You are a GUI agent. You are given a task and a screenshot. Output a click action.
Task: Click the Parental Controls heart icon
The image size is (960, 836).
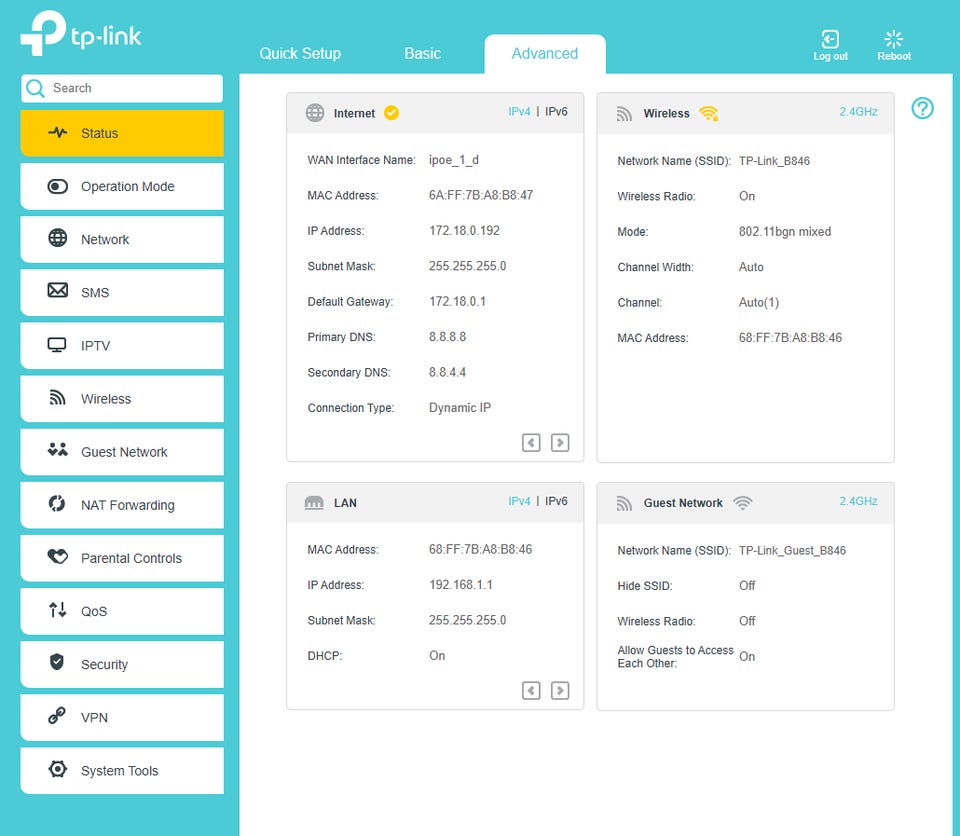pos(58,556)
